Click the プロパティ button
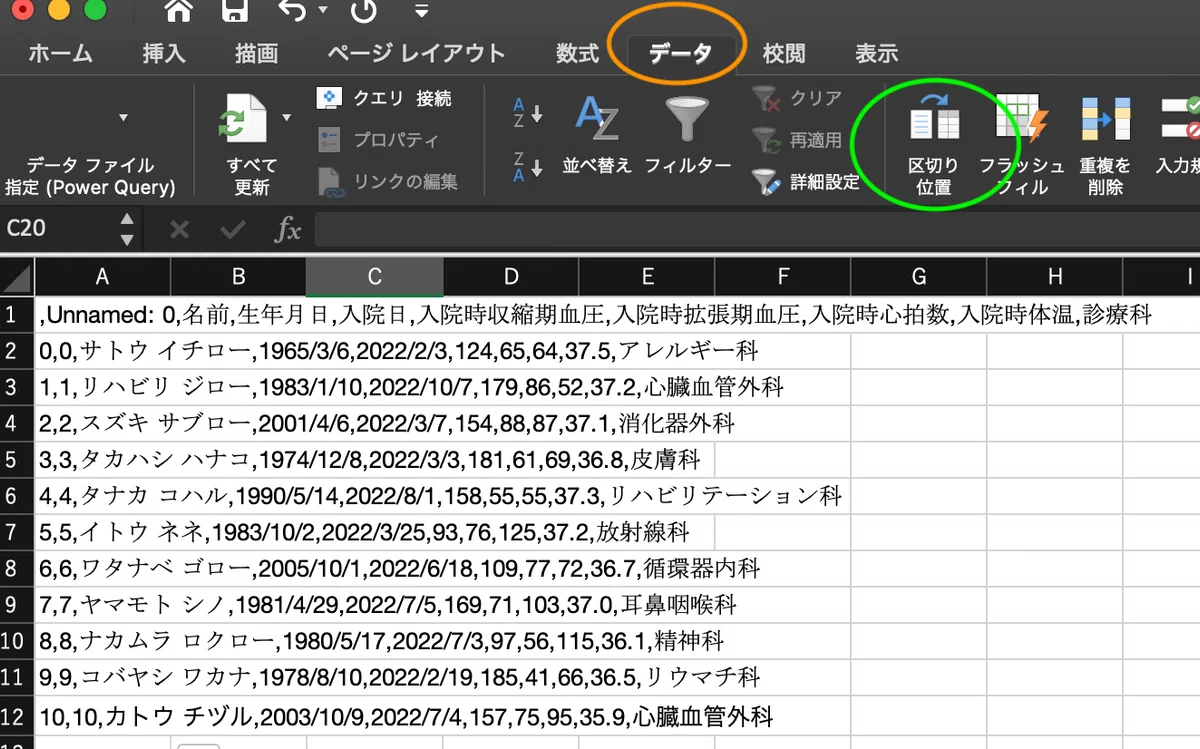 pos(377,139)
